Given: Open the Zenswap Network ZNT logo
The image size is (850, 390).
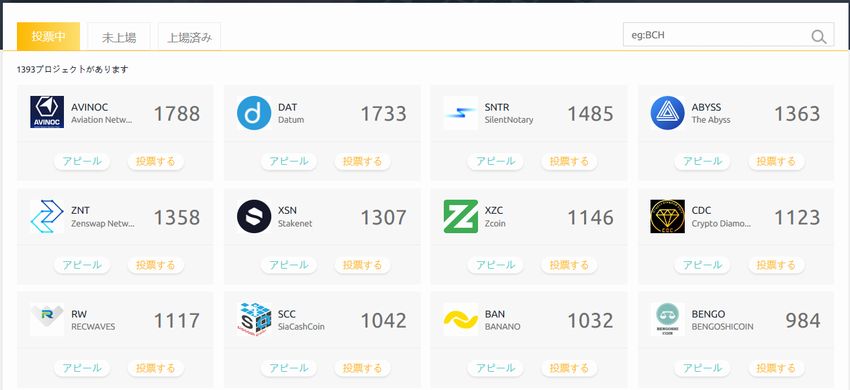Looking at the screenshot, I should (47, 216).
